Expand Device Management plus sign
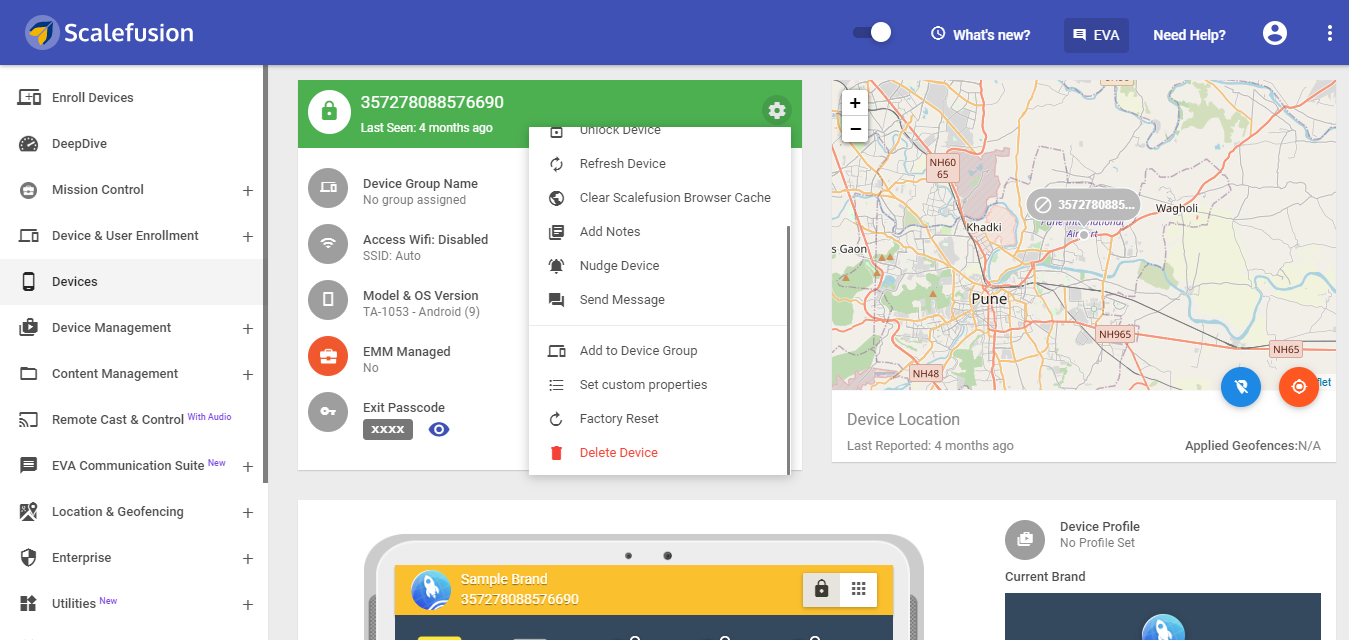Image resolution: width=1349 pixels, height=640 pixels. click(248, 328)
